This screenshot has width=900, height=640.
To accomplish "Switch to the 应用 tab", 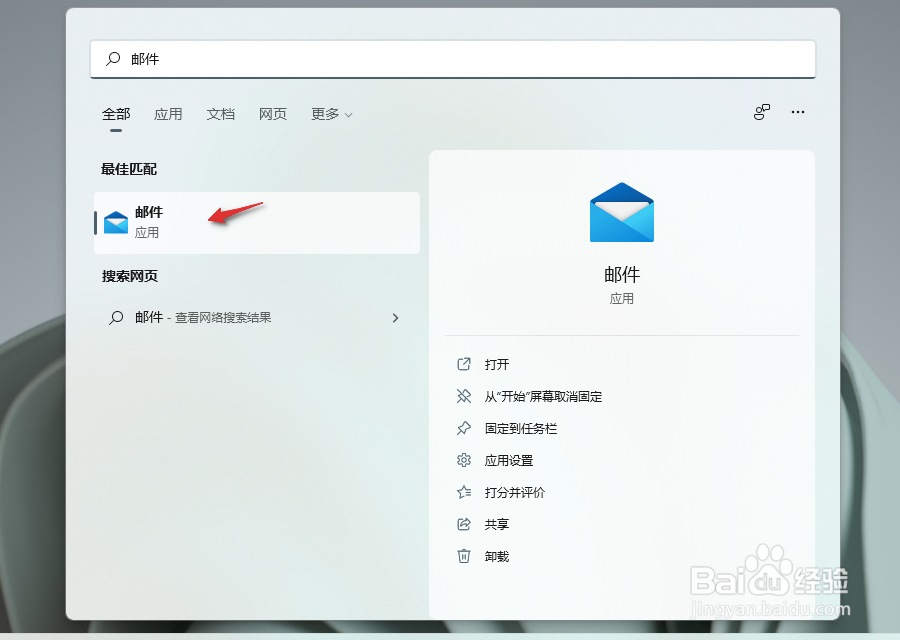I will [x=168, y=114].
